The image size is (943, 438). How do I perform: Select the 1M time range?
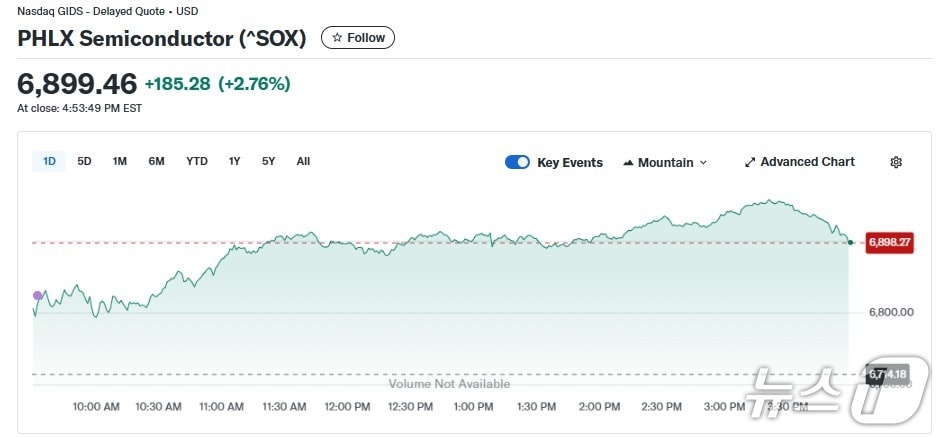tap(120, 161)
